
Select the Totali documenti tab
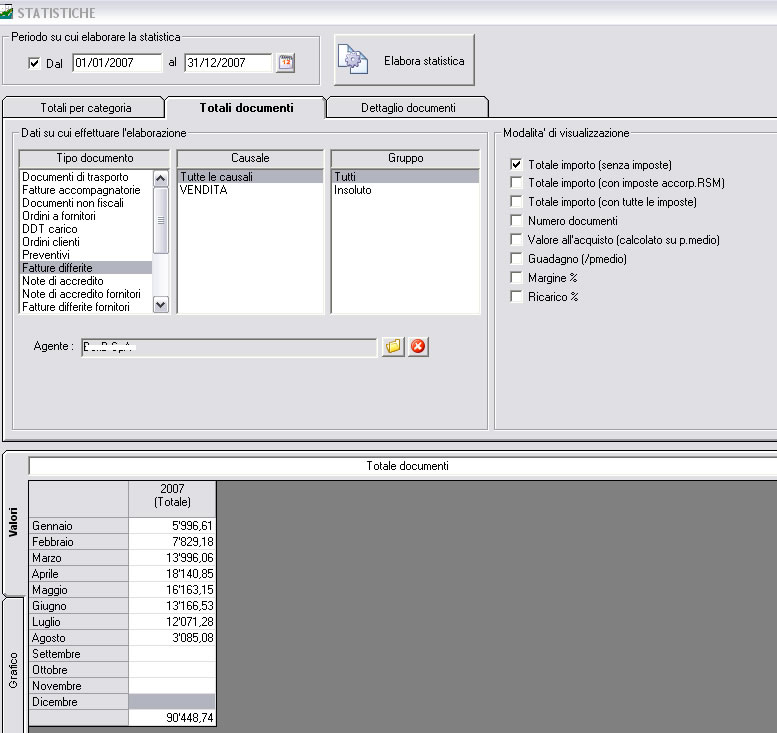click(246, 107)
